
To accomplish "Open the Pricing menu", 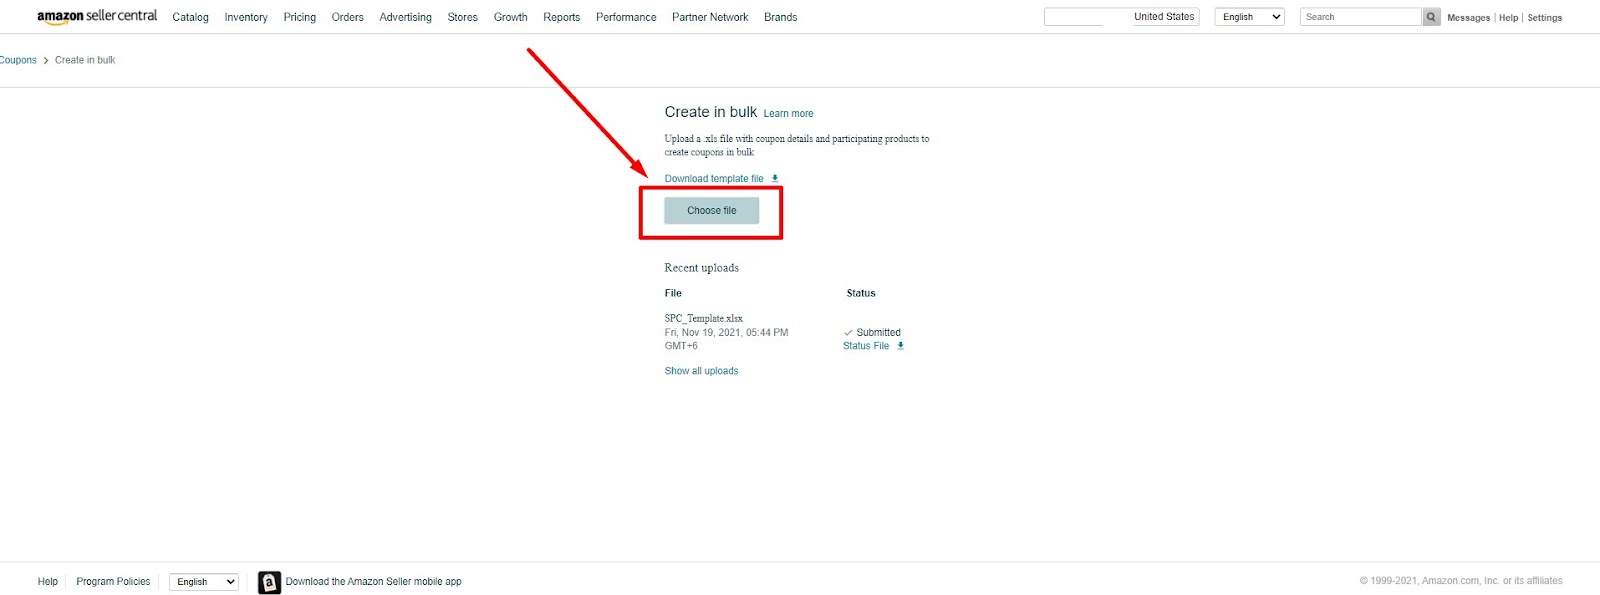I will [299, 17].
